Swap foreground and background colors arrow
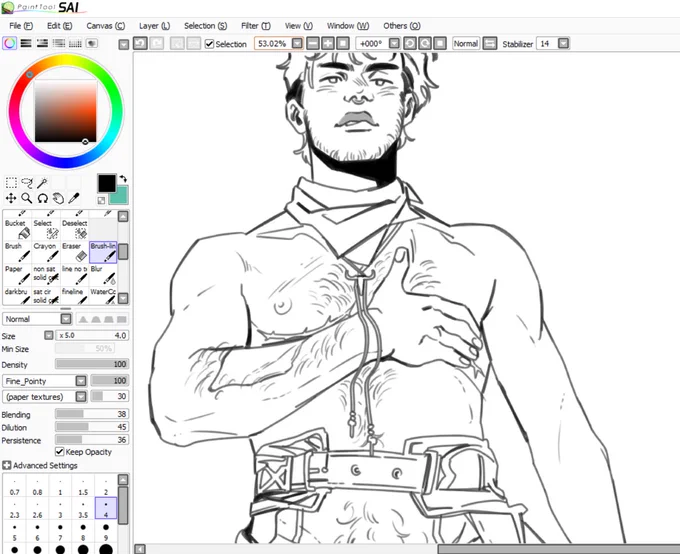 [123, 178]
